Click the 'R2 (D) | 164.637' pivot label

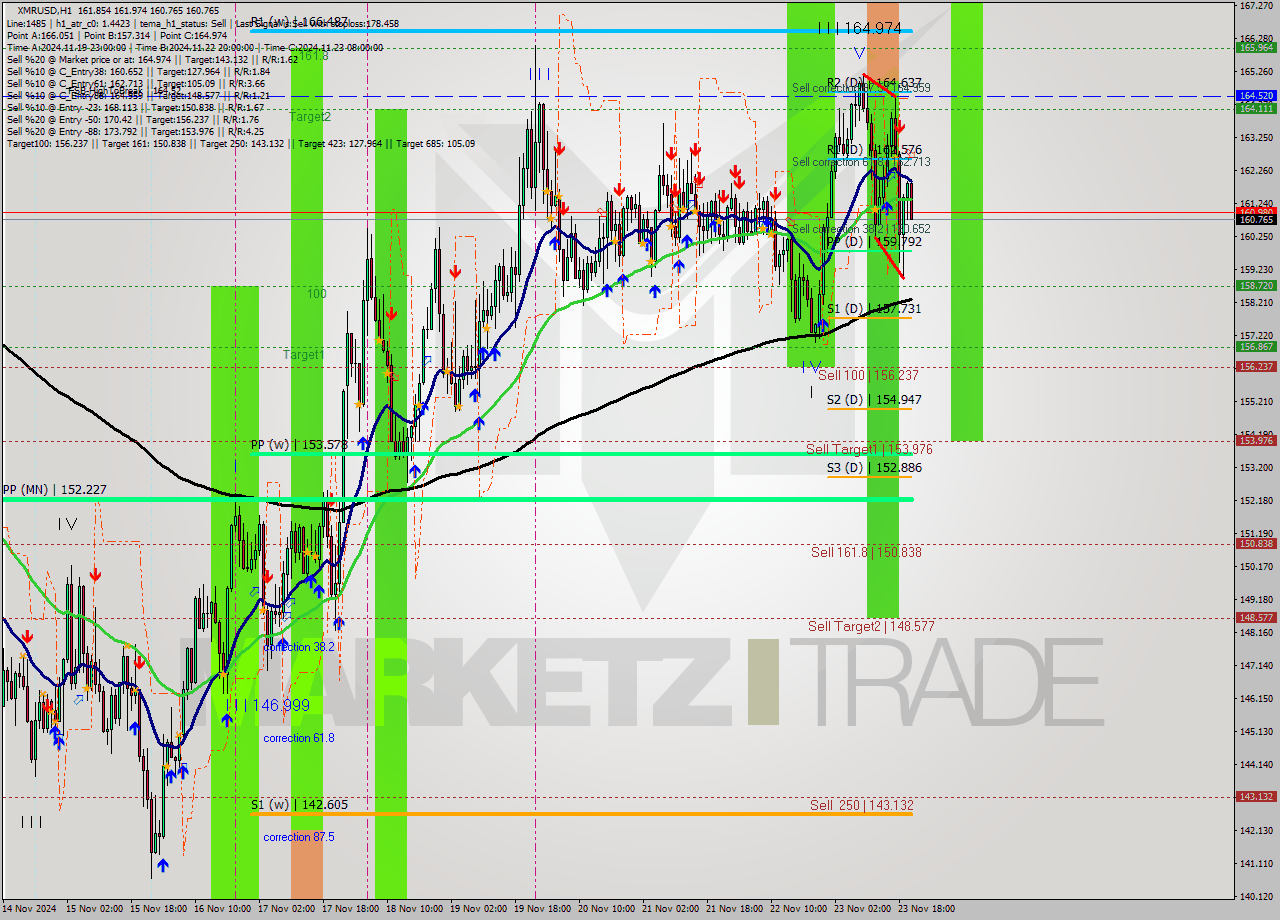click(873, 82)
